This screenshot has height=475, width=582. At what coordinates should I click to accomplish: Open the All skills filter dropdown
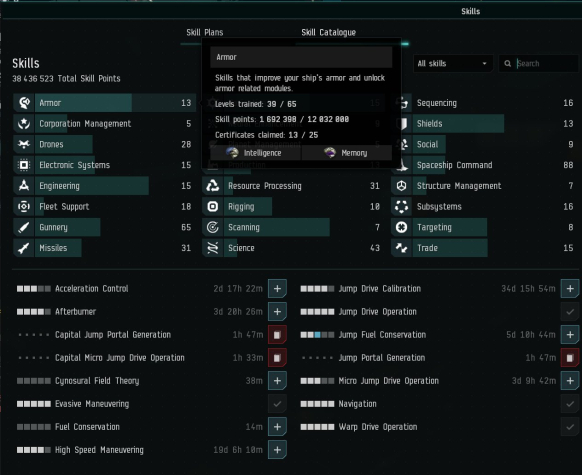click(x=452, y=63)
